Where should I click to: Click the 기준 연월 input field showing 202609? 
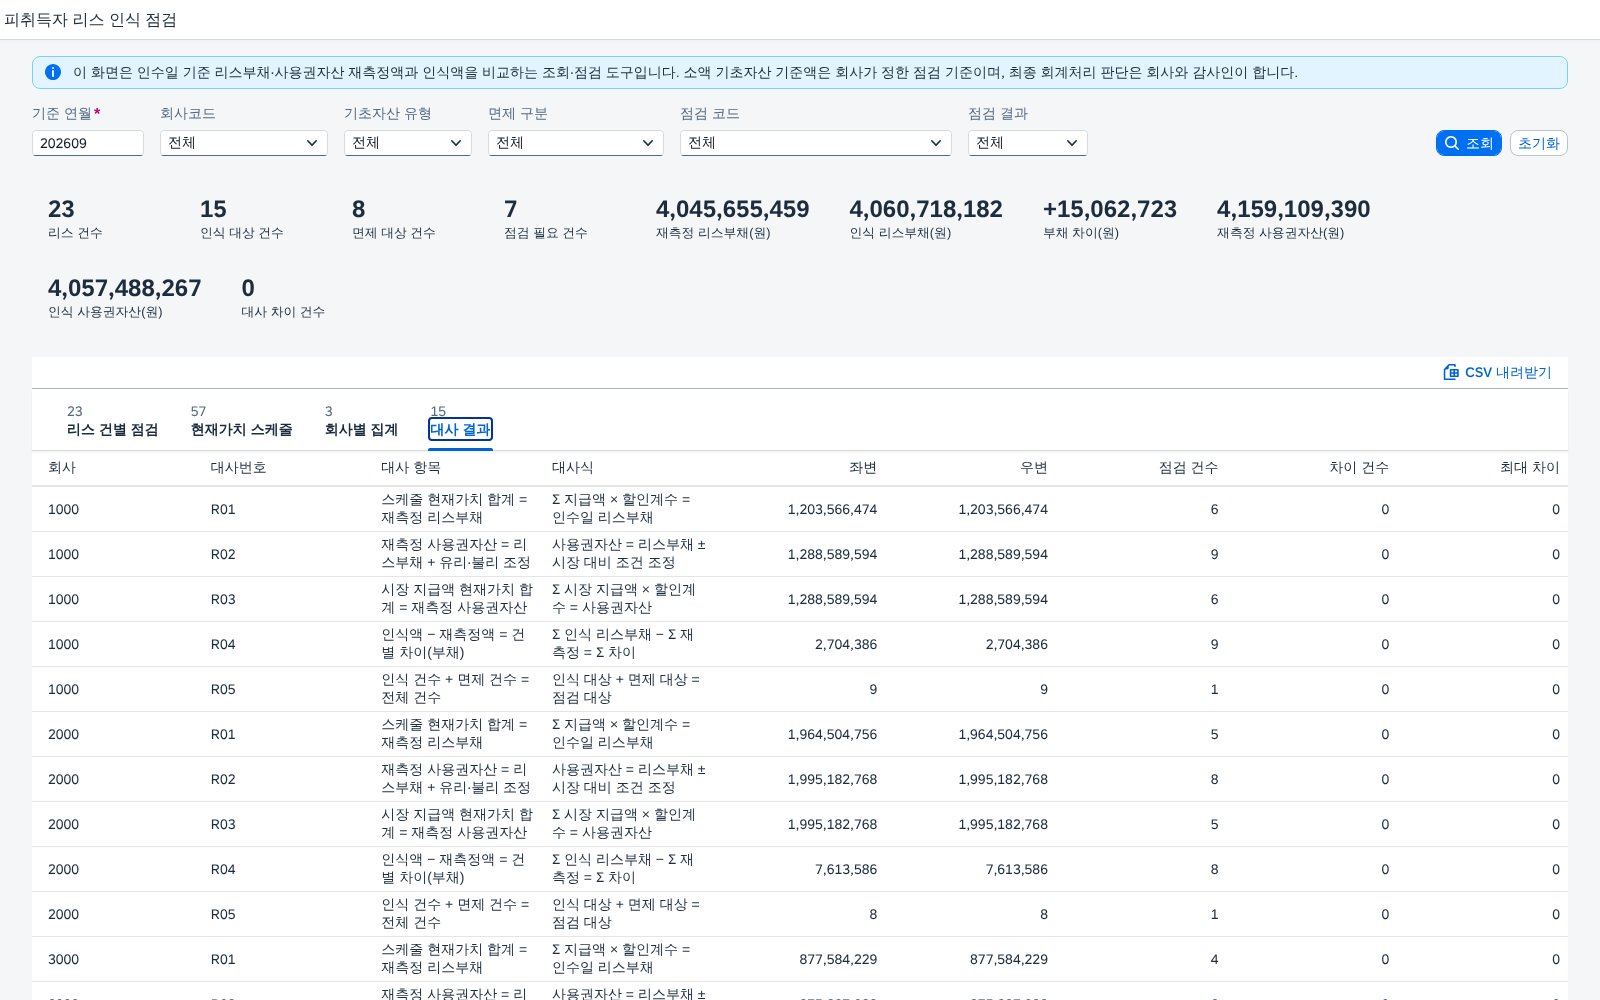coord(88,143)
